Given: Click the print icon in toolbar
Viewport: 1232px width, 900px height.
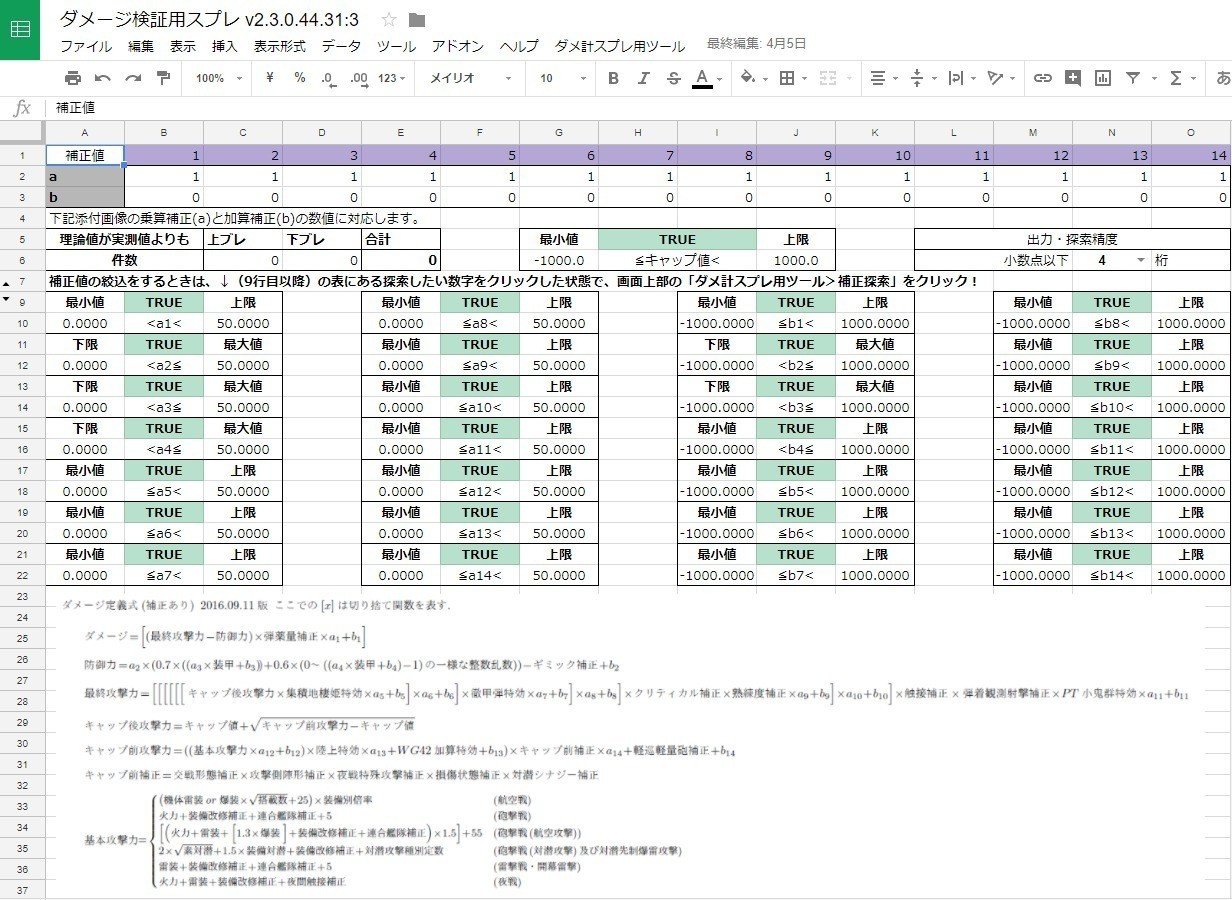Looking at the screenshot, I should (x=72, y=78).
